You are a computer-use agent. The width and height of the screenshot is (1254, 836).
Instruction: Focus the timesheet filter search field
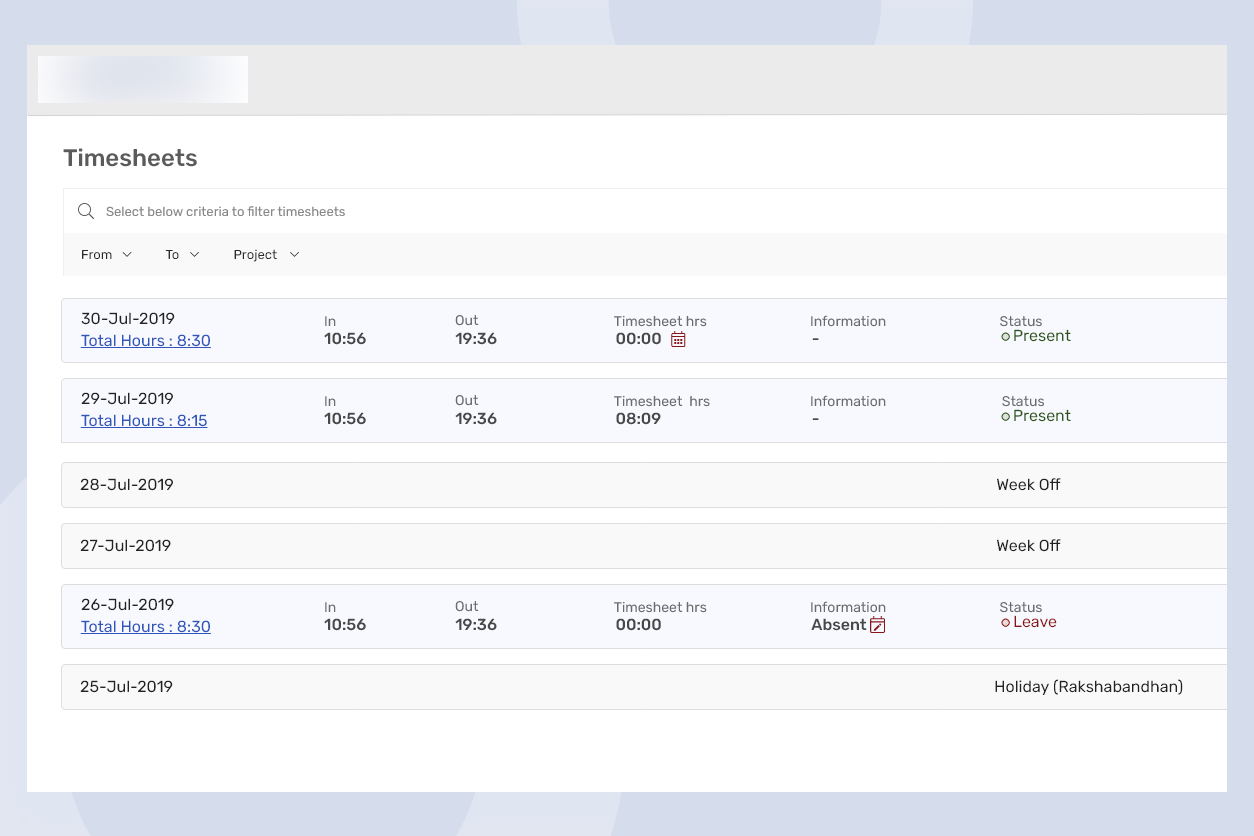coord(400,212)
